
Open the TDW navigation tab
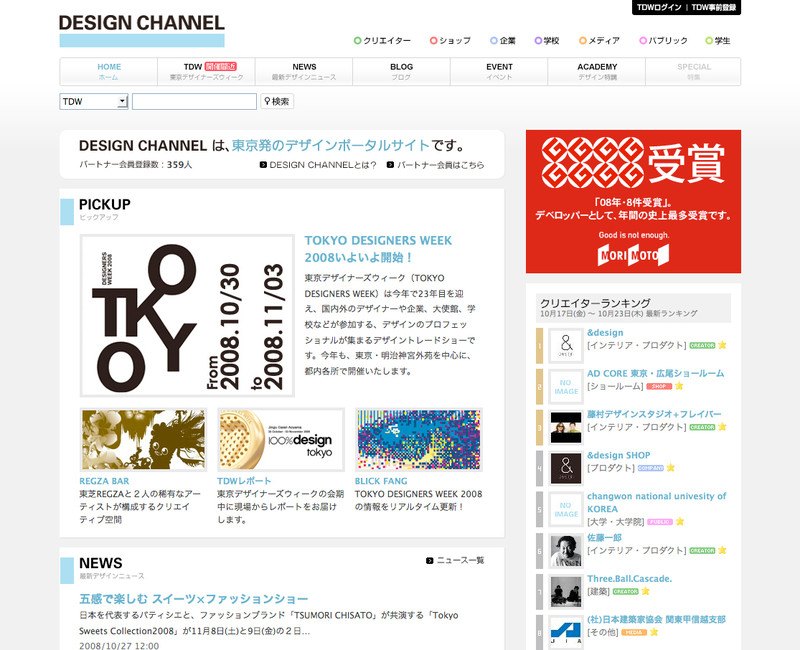click(207, 71)
